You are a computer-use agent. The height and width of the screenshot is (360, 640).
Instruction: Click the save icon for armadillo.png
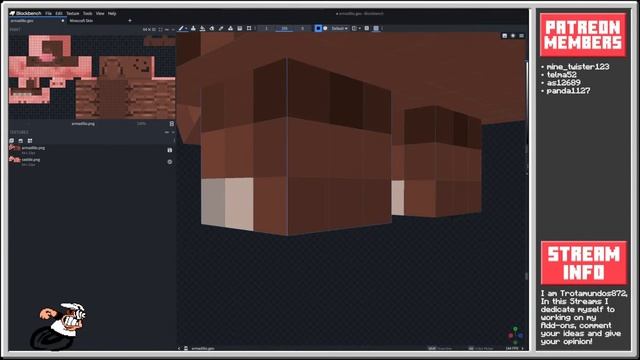click(x=170, y=150)
